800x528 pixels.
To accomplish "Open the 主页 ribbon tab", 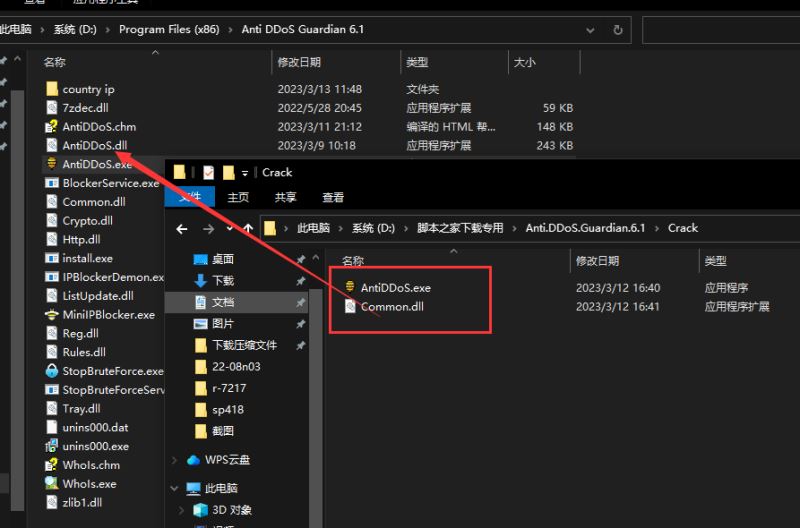I will [x=238, y=197].
